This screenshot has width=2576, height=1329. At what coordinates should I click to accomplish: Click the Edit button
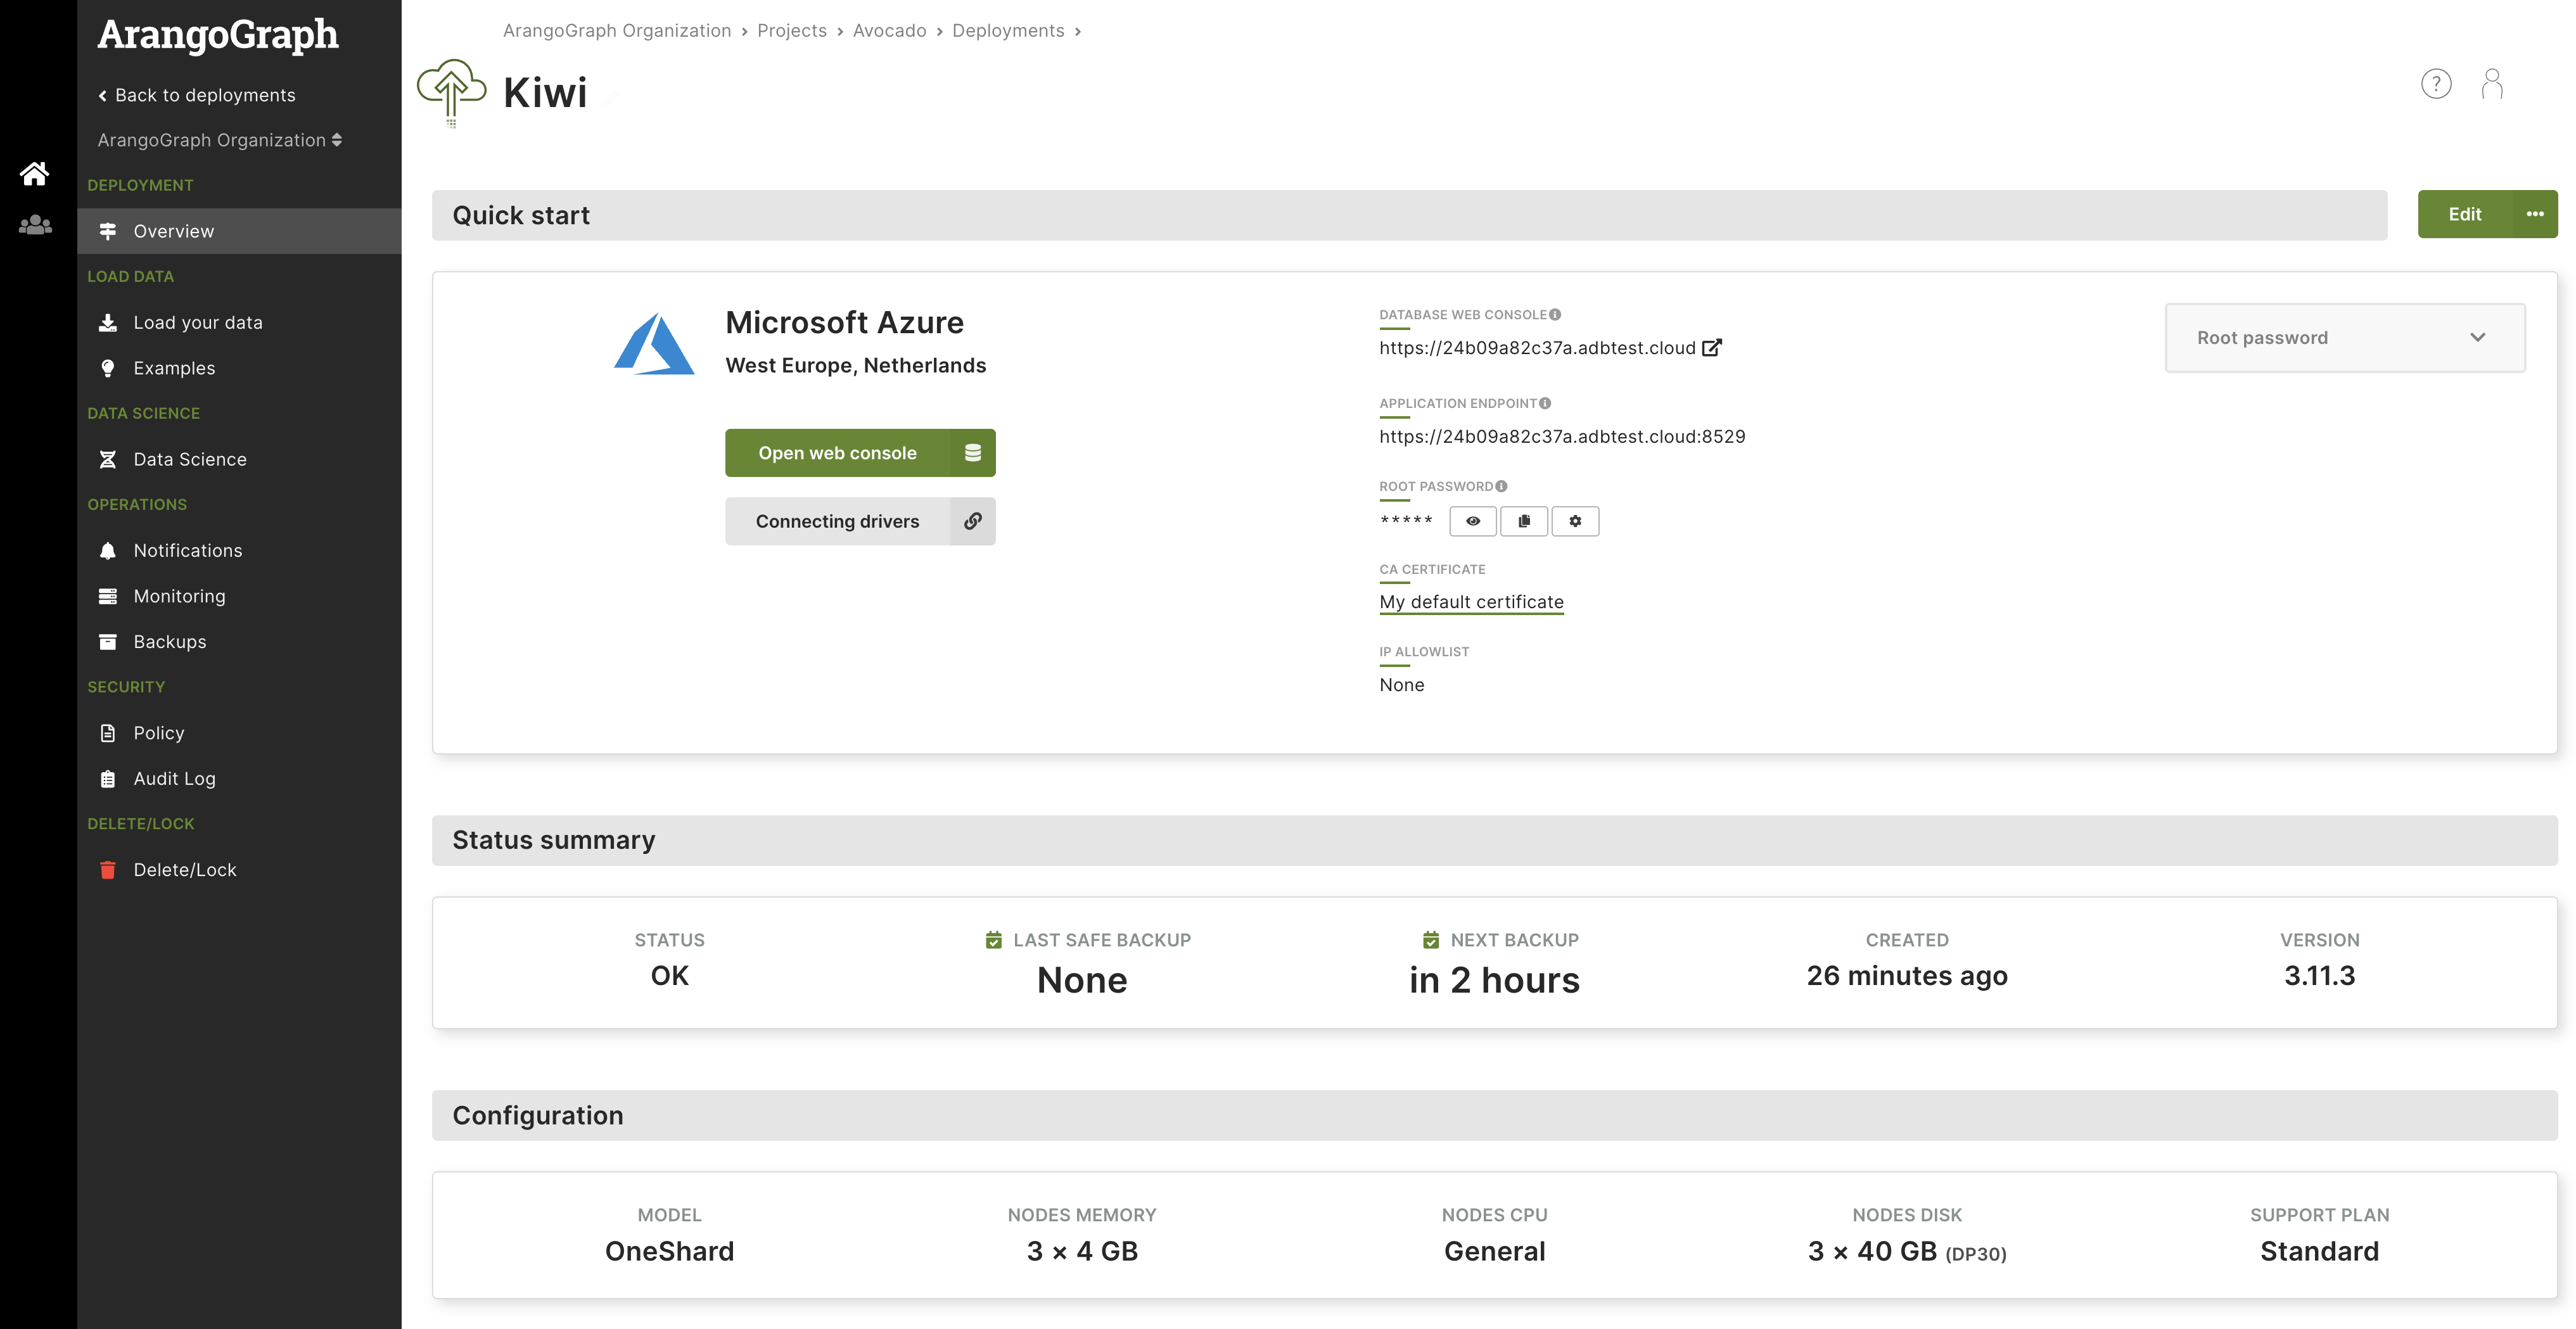point(2465,214)
